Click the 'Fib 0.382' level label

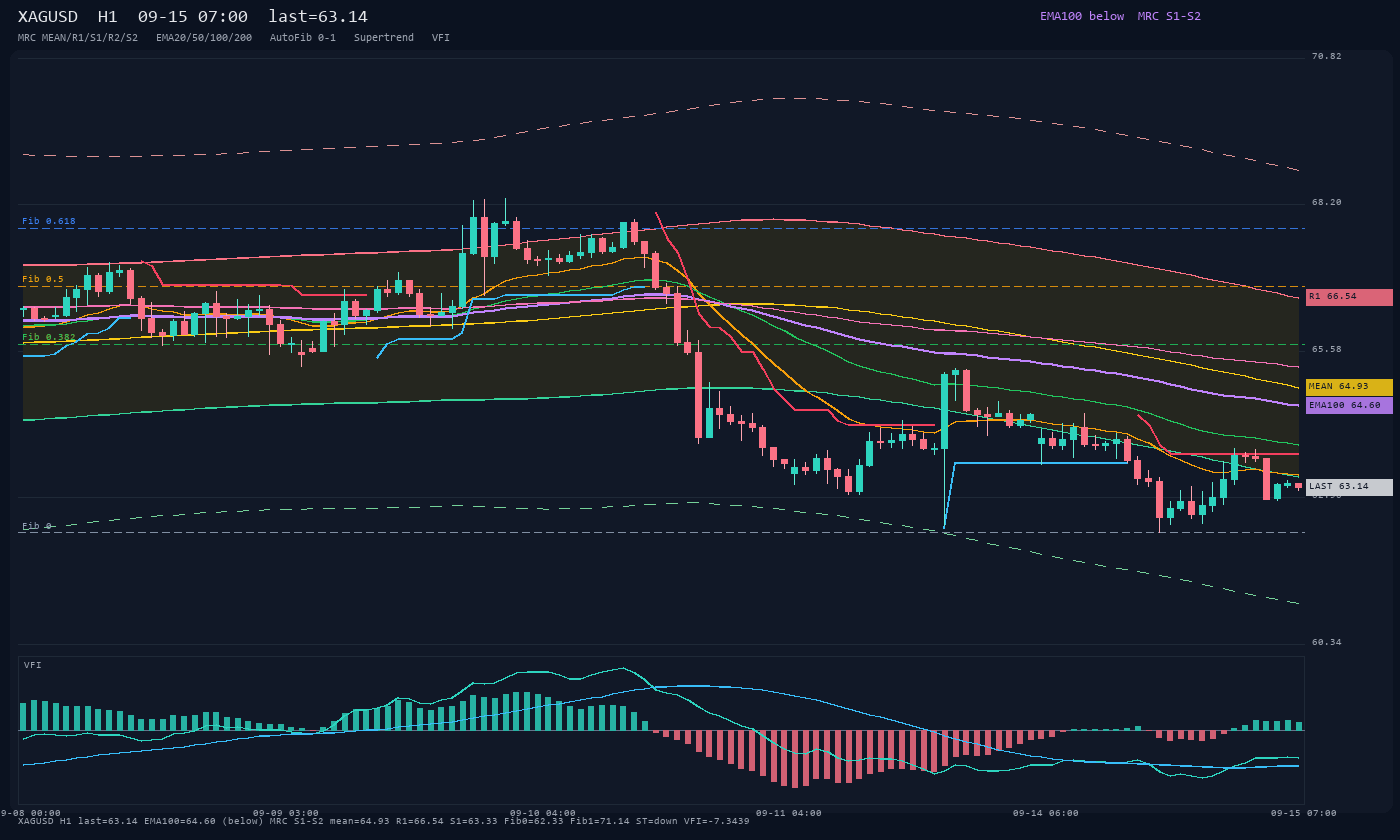tap(49, 337)
